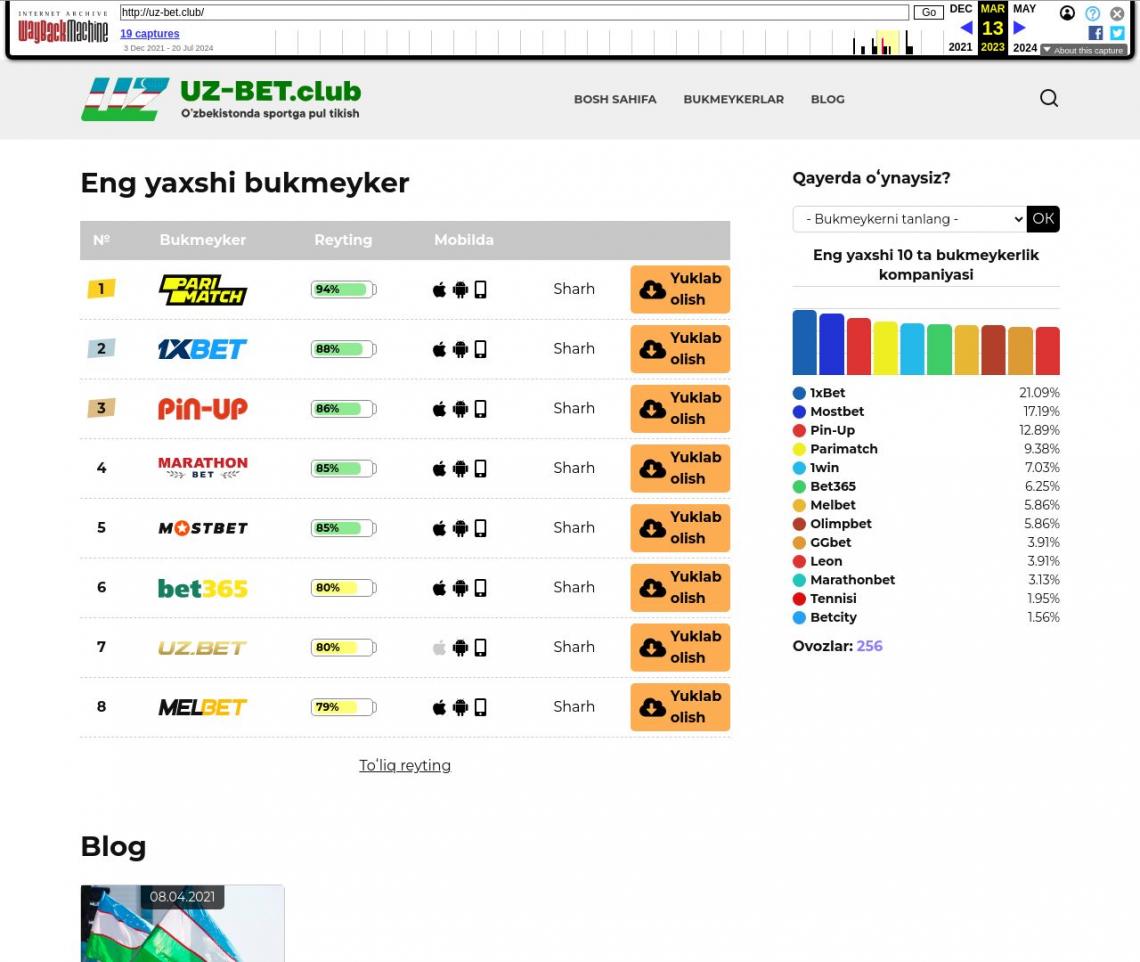The width and height of the screenshot is (1140, 962).
Task: Click the Android icon in Pin-Up row
Action: coord(460,409)
